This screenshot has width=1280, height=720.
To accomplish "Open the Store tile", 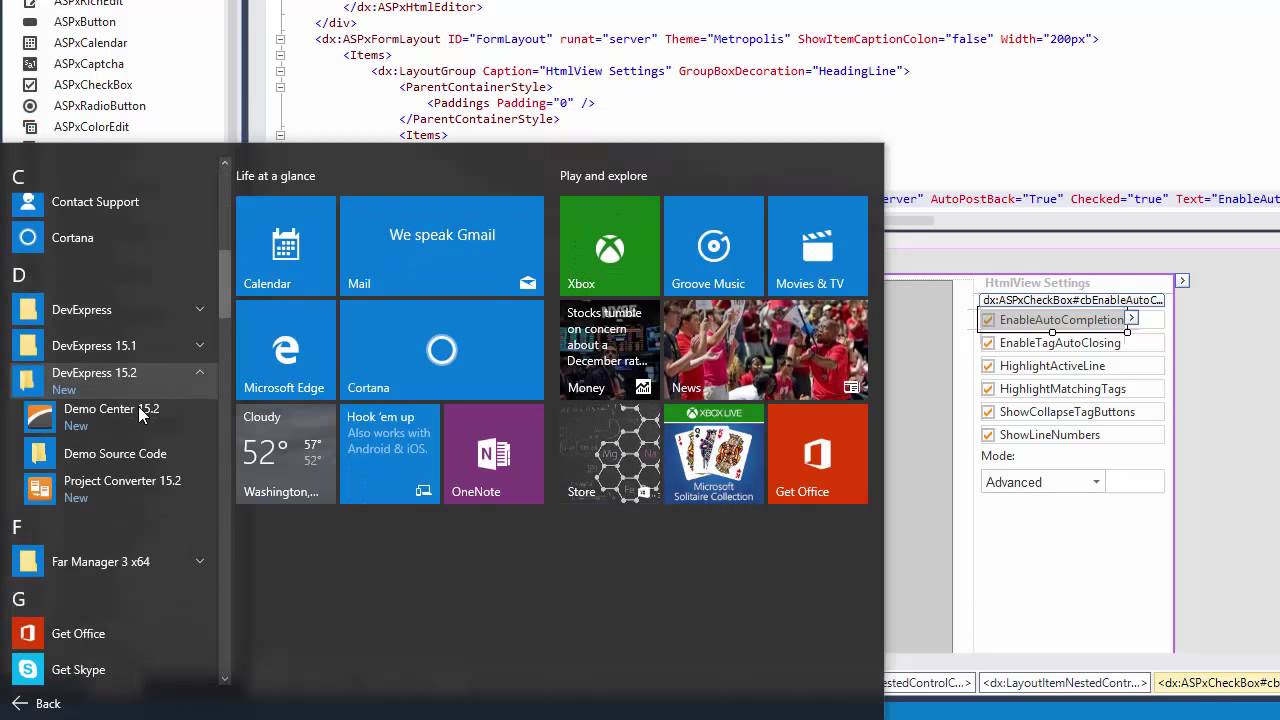I will [x=610, y=454].
